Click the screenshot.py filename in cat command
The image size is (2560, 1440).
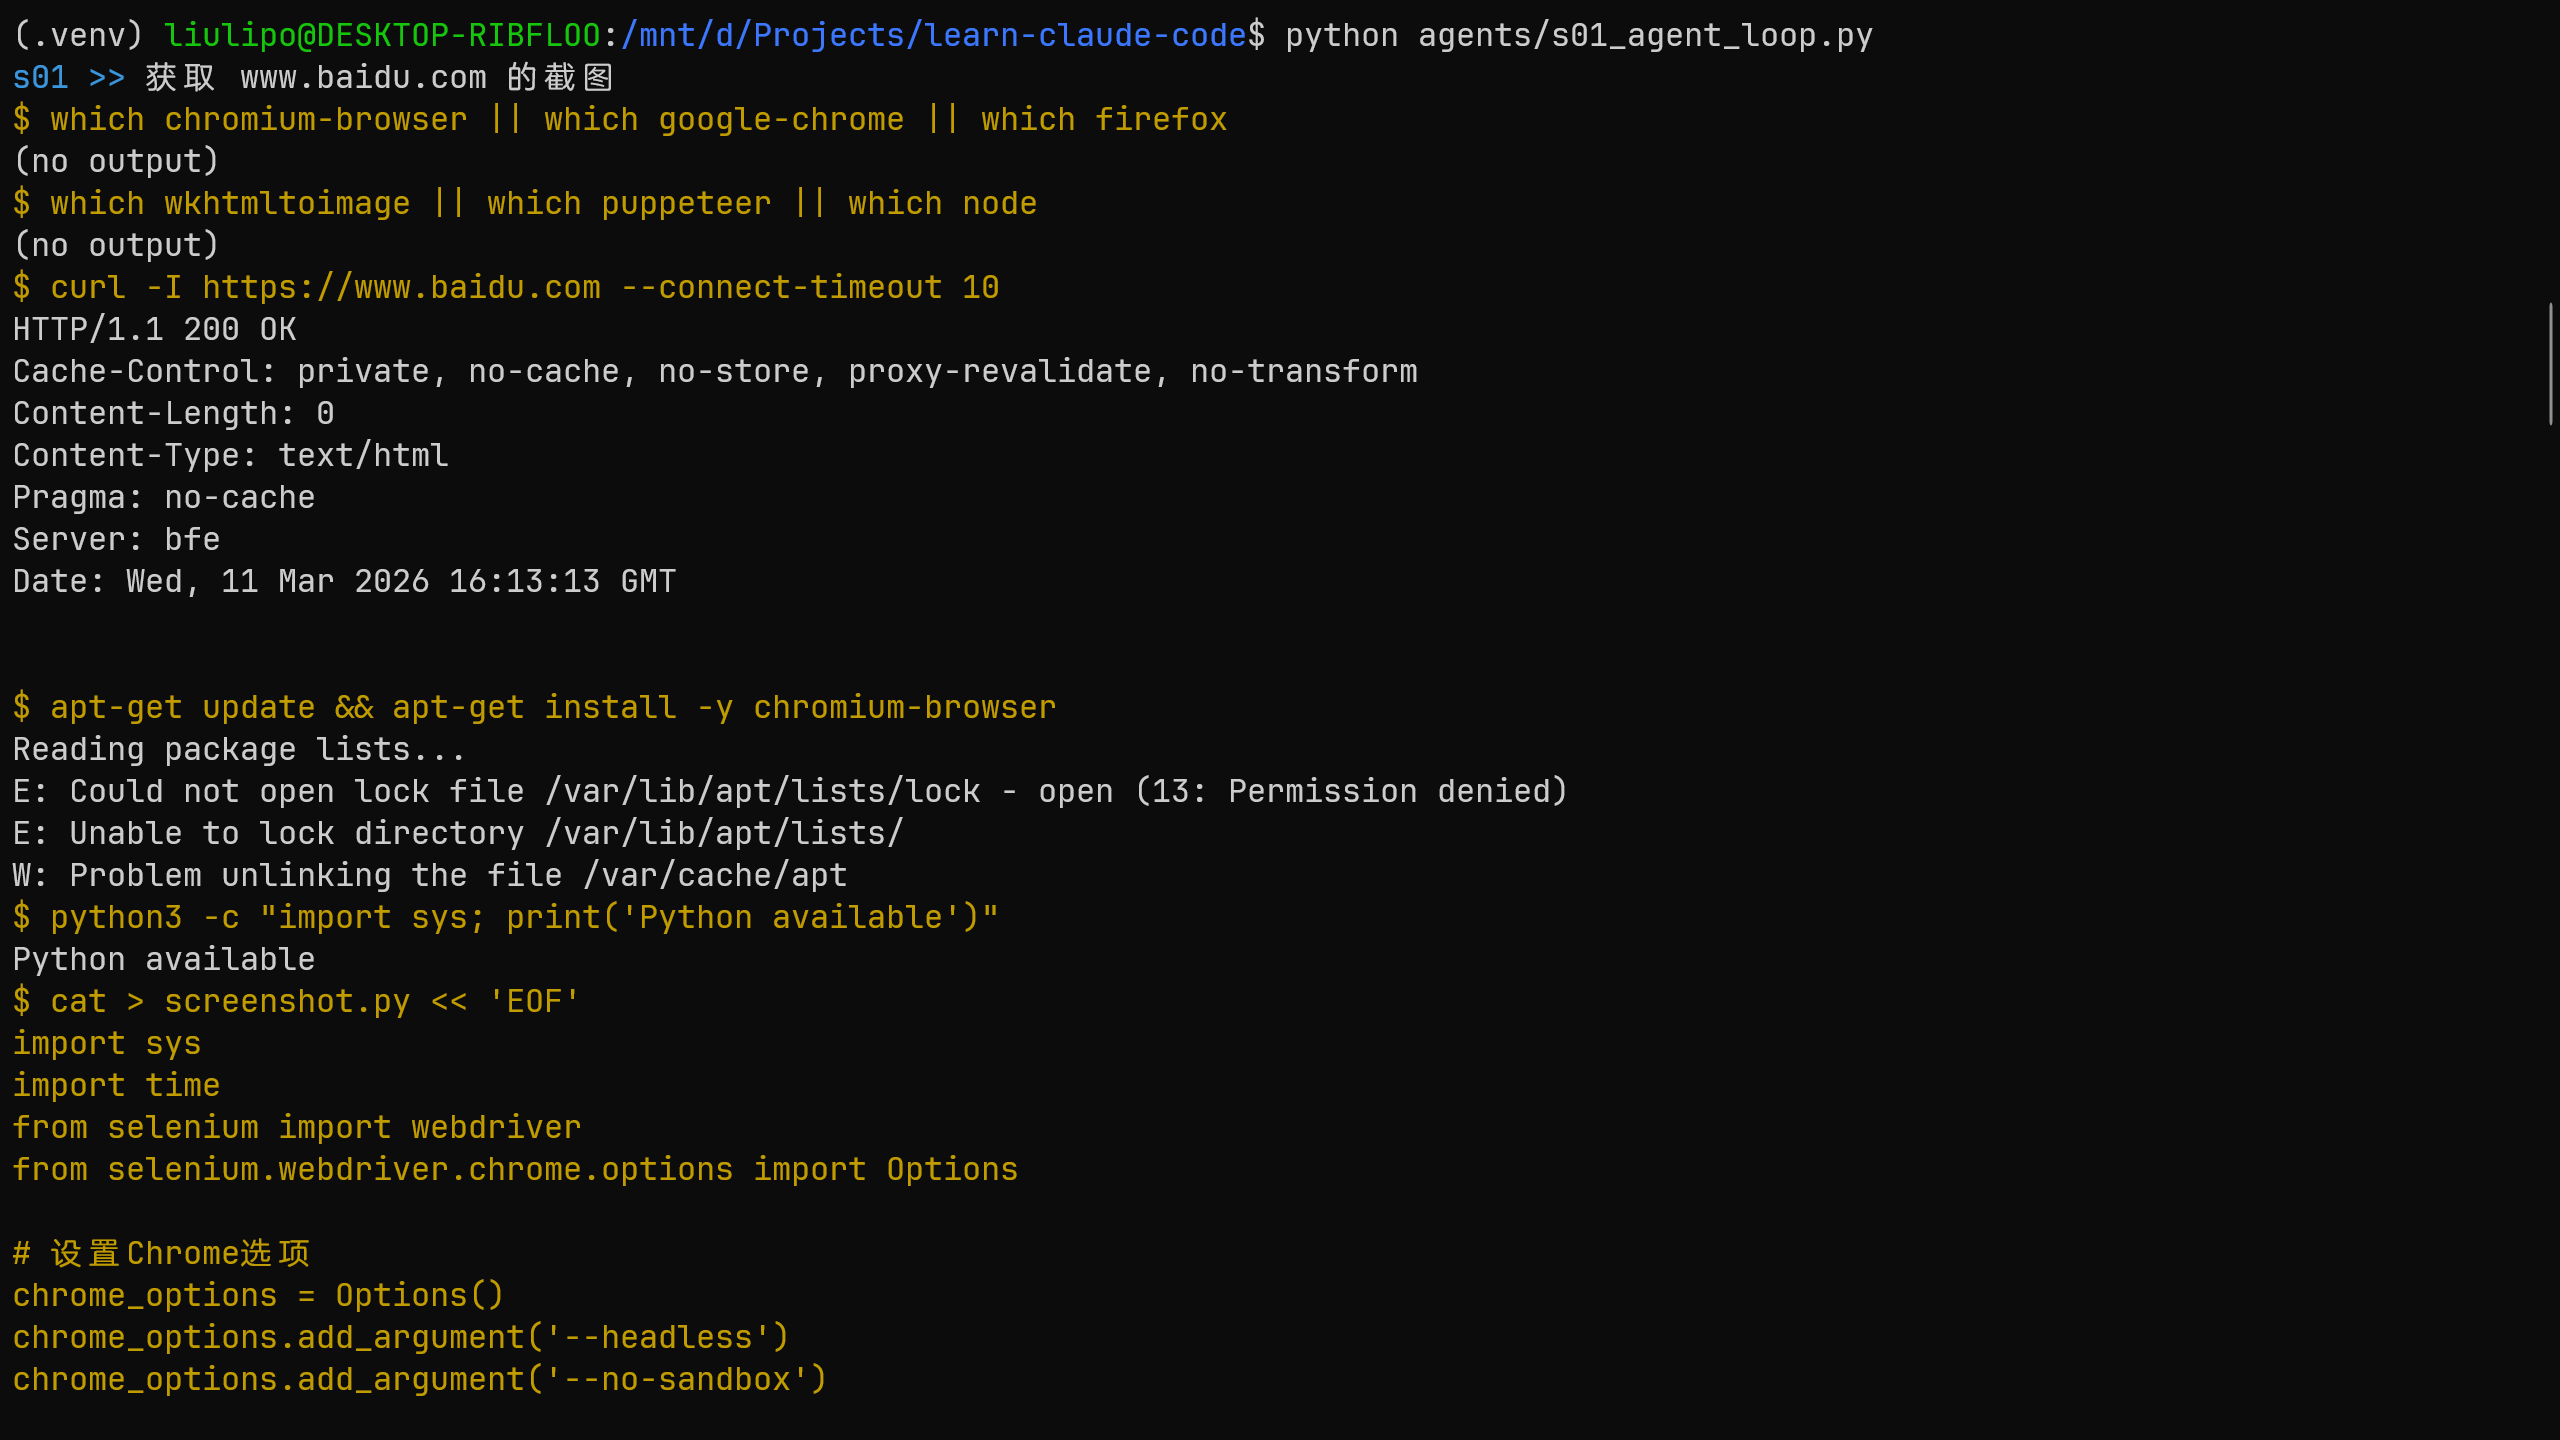(x=287, y=1002)
